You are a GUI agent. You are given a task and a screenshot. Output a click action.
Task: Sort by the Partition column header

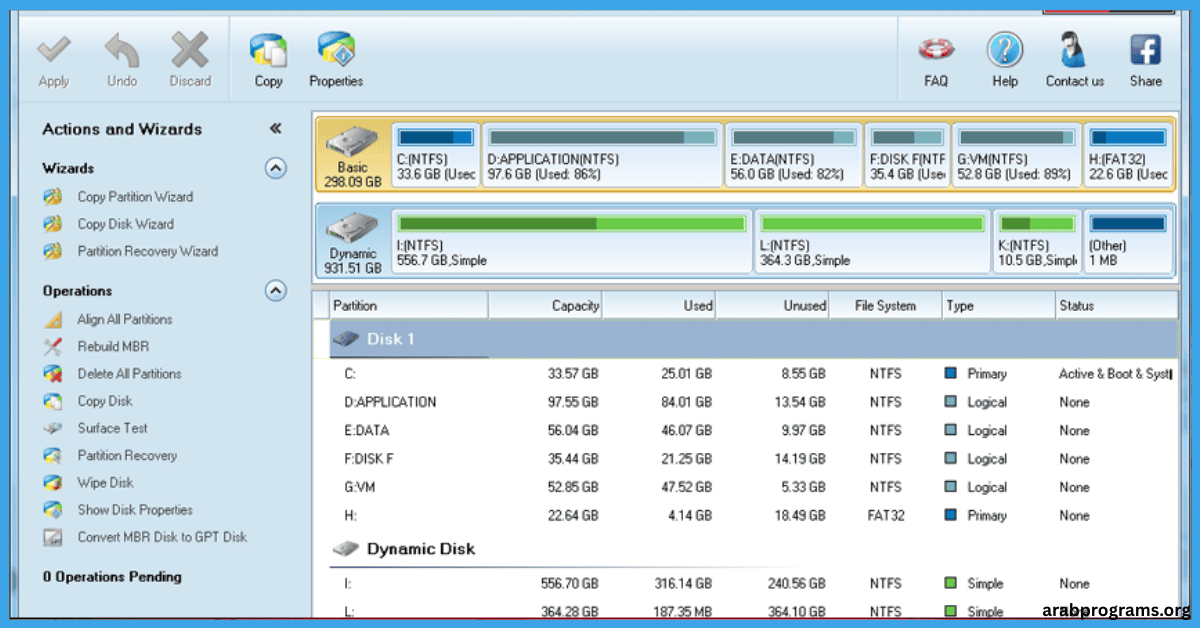click(x=408, y=306)
